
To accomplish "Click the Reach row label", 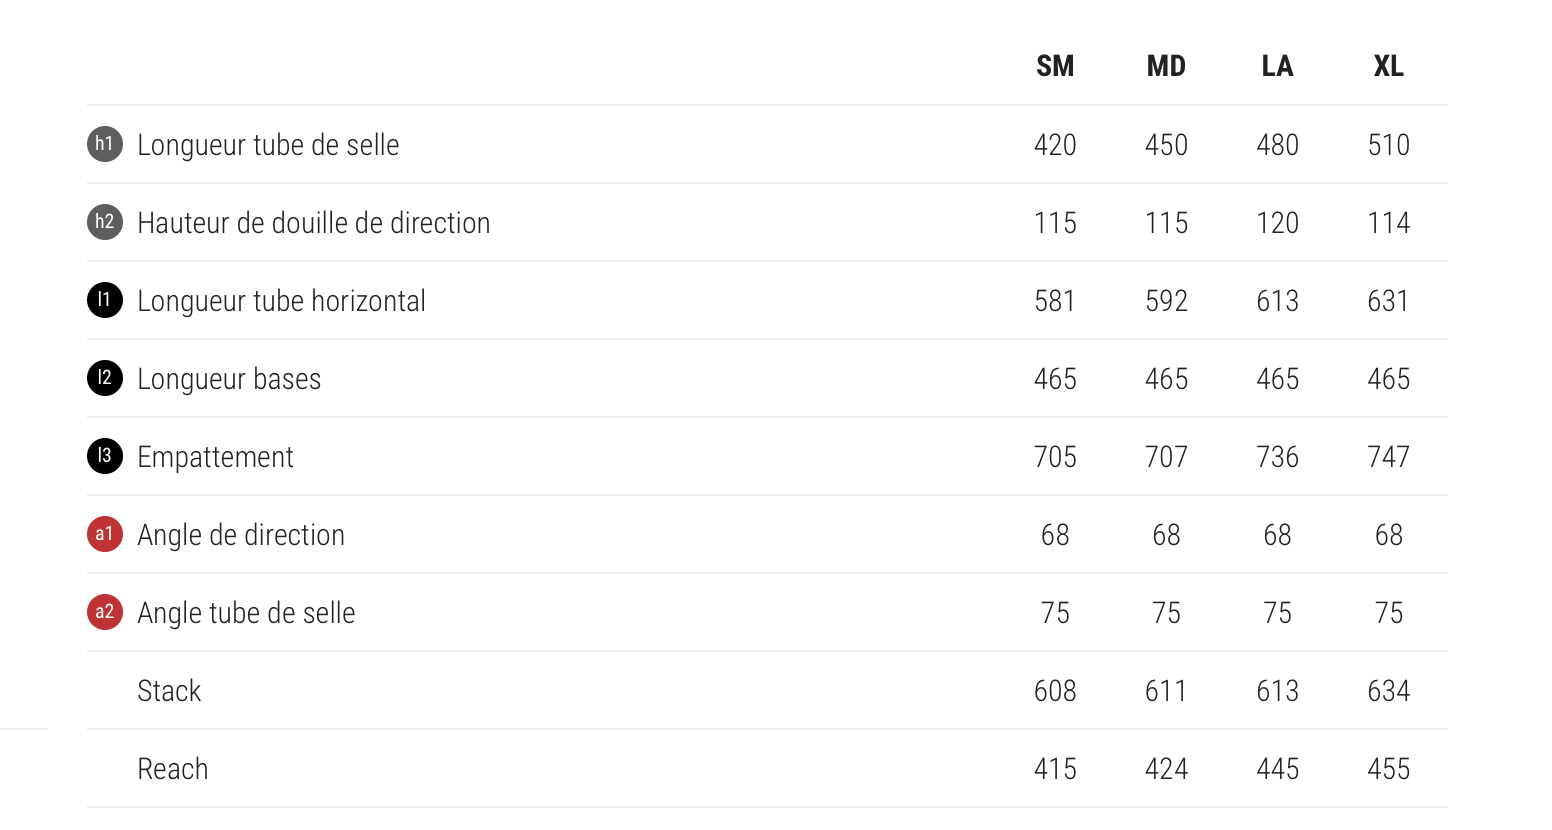I will coord(173,769).
